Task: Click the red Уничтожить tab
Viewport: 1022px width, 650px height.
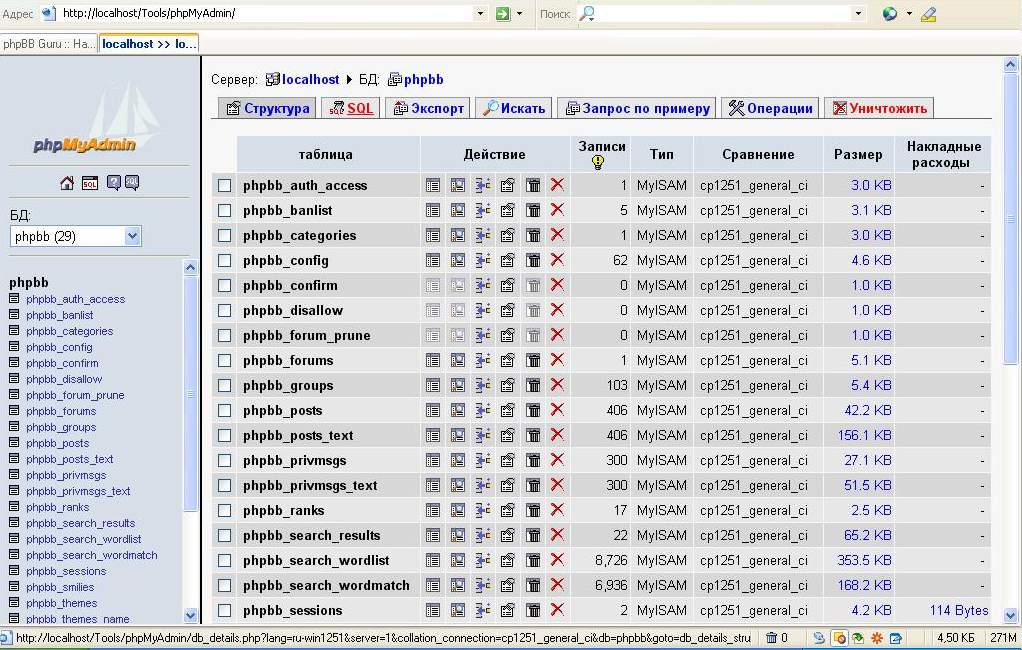Action: 879,108
